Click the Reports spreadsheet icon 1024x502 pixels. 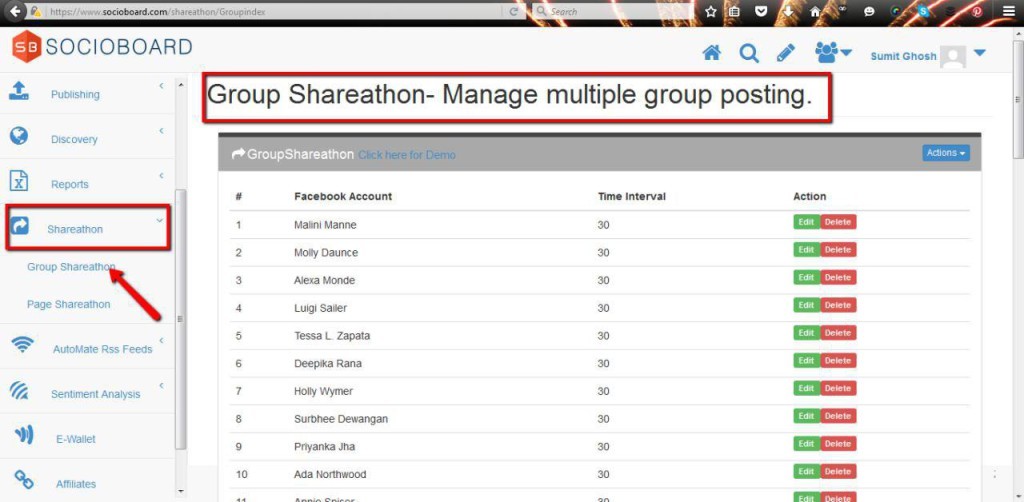coord(20,181)
